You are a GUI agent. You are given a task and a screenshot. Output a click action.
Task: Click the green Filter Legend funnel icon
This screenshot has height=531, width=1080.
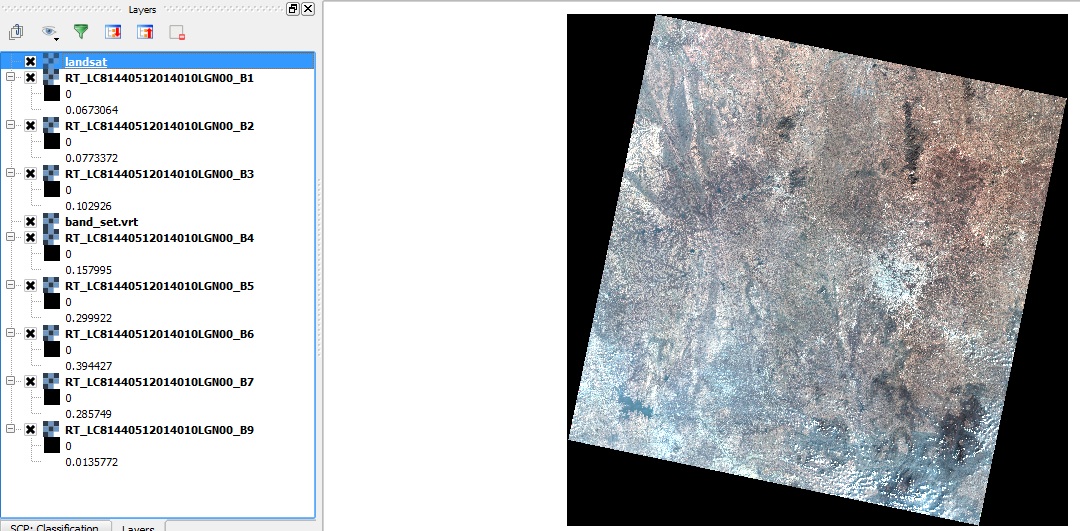tap(81, 32)
